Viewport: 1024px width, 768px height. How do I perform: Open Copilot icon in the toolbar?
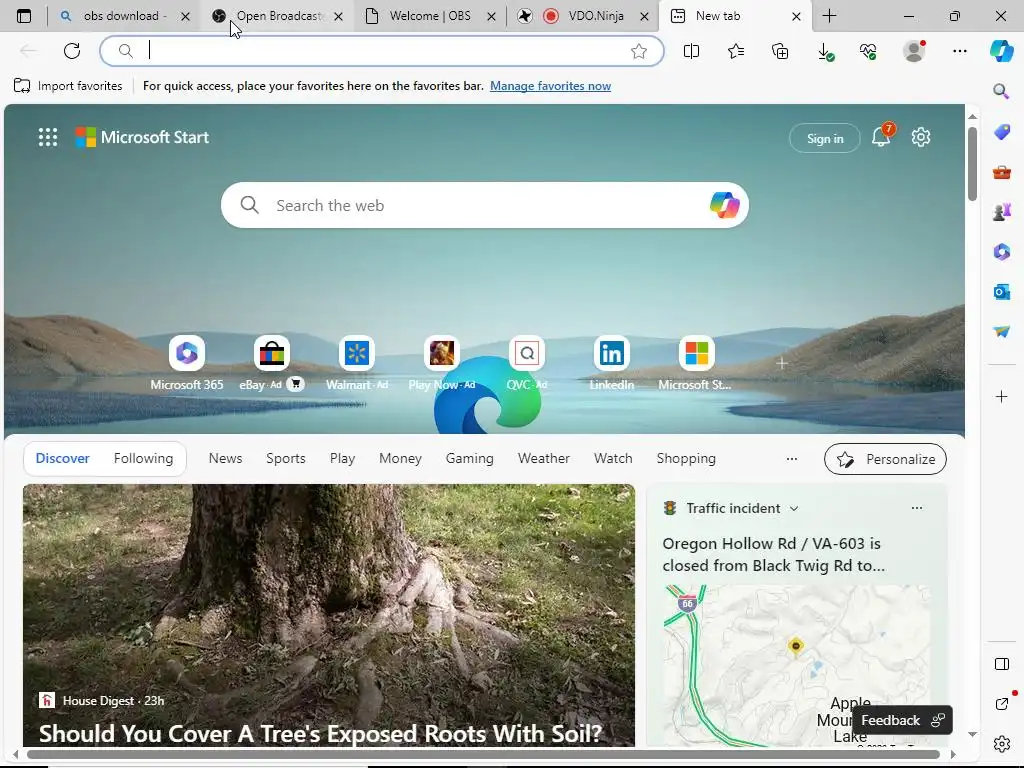(1001, 51)
